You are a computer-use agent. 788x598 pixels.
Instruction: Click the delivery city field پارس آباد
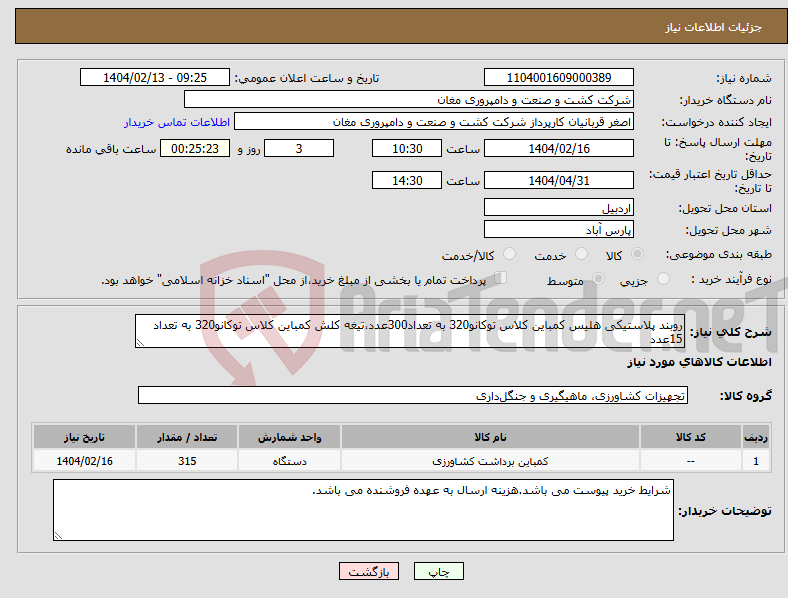tap(558, 230)
